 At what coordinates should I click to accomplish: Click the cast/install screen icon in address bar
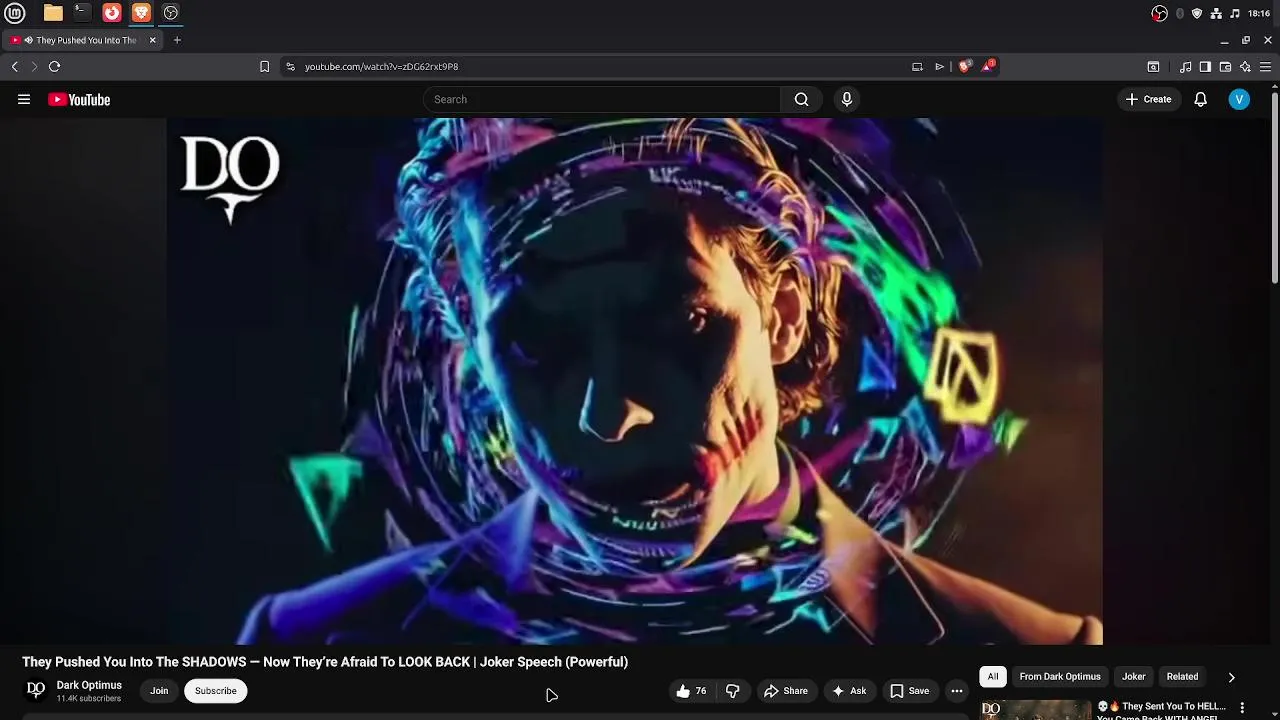(917, 66)
